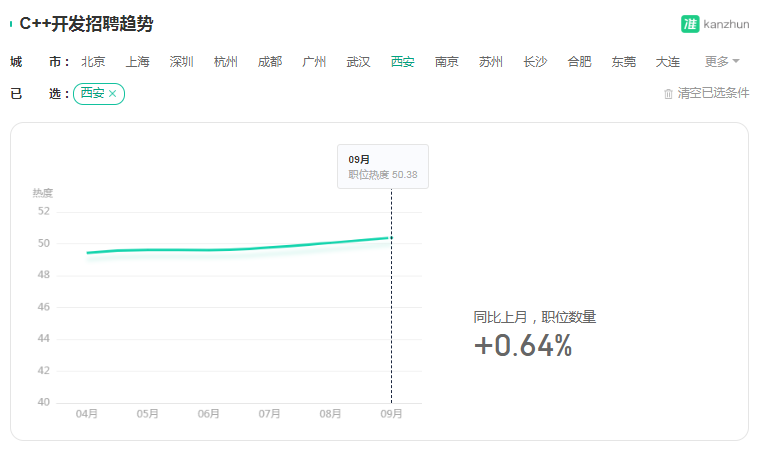Choose 深圳 from the city list
The height and width of the screenshot is (456, 760).
[181, 62]
